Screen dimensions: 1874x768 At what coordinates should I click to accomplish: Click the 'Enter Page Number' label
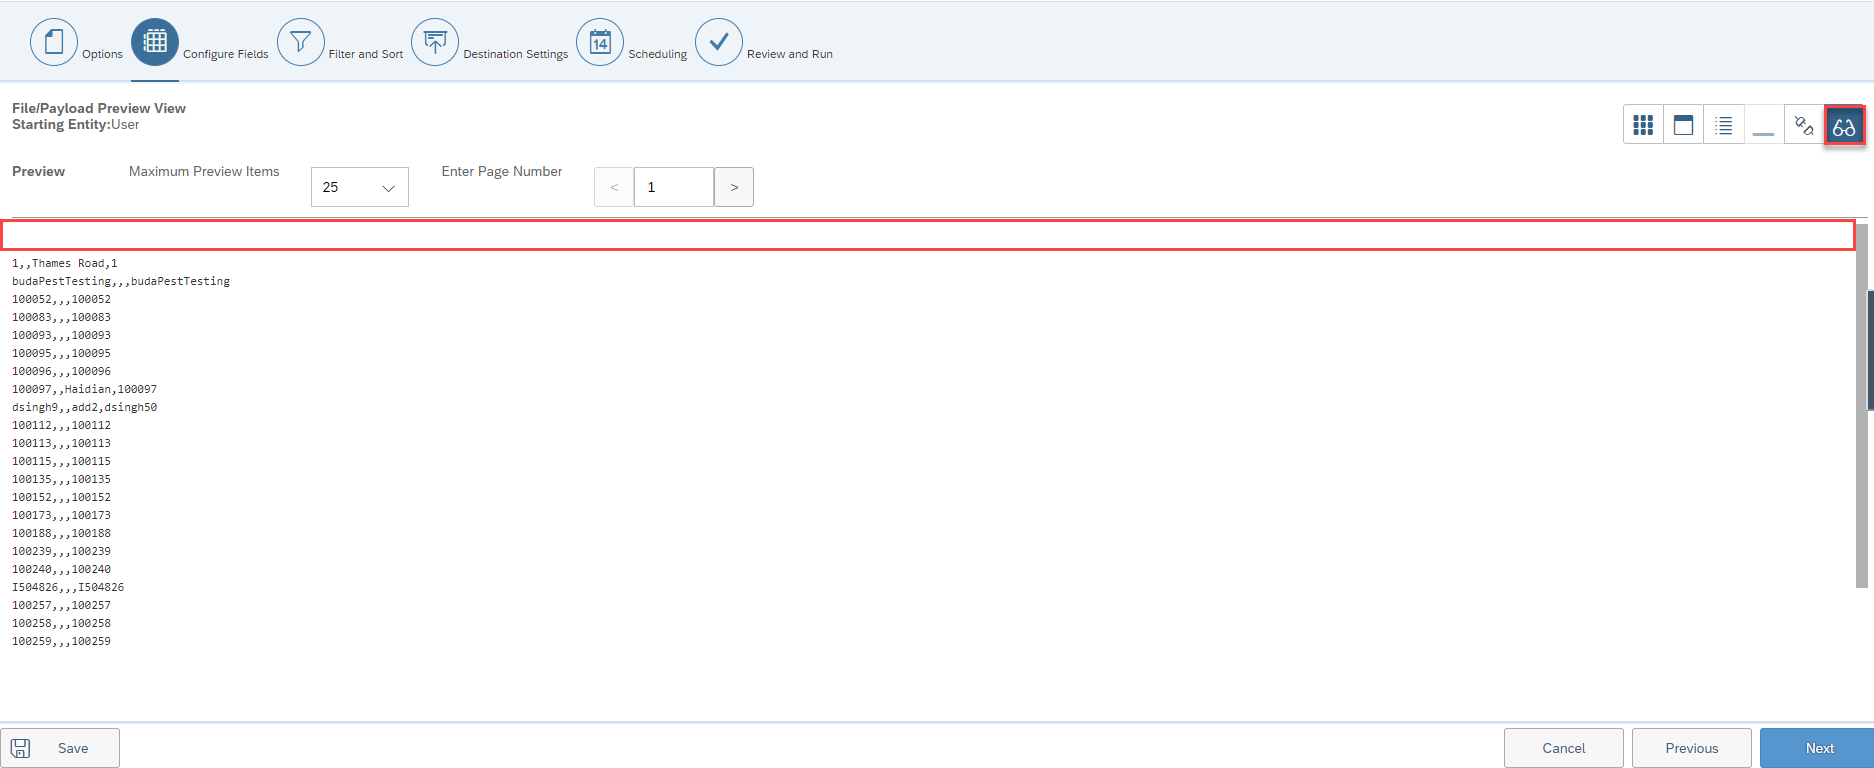[502, 171]
